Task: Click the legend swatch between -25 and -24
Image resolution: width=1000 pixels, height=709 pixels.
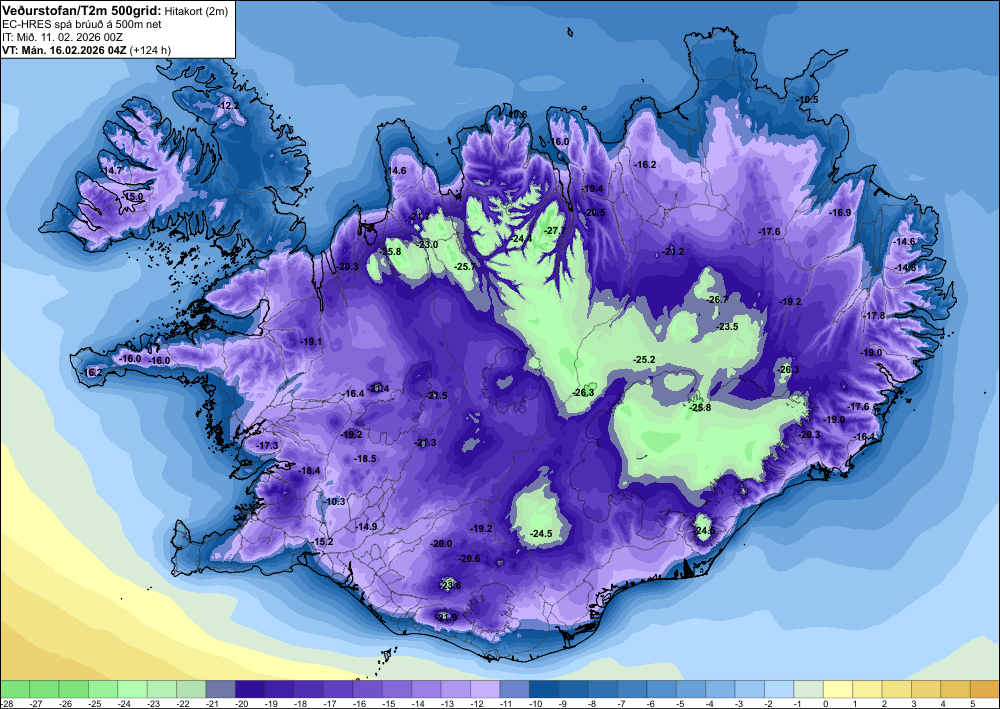Action: (103, 689)
